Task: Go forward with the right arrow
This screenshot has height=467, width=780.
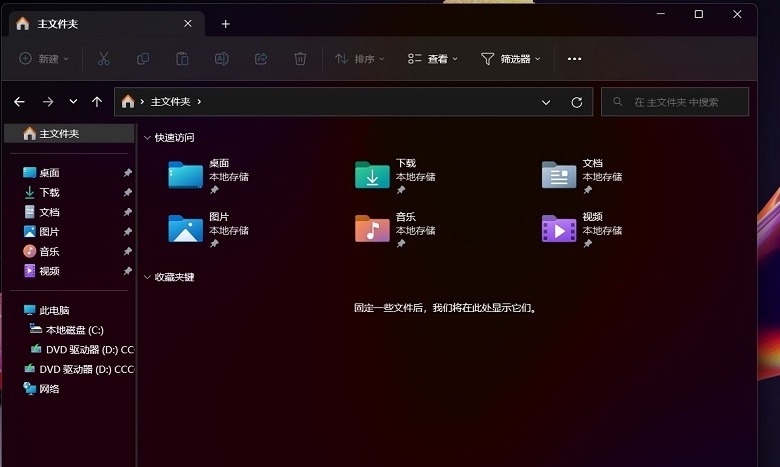Action: (x=48, y=102)
